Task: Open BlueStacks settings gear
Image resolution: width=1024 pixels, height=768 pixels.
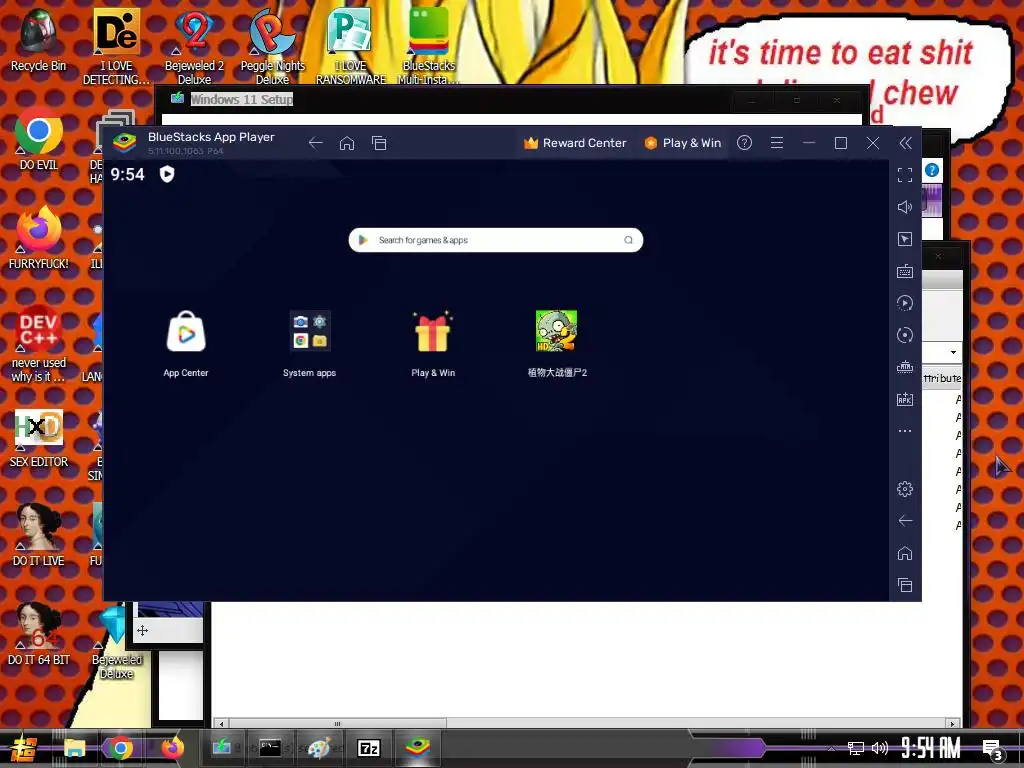Action: [x=905, y=488]
